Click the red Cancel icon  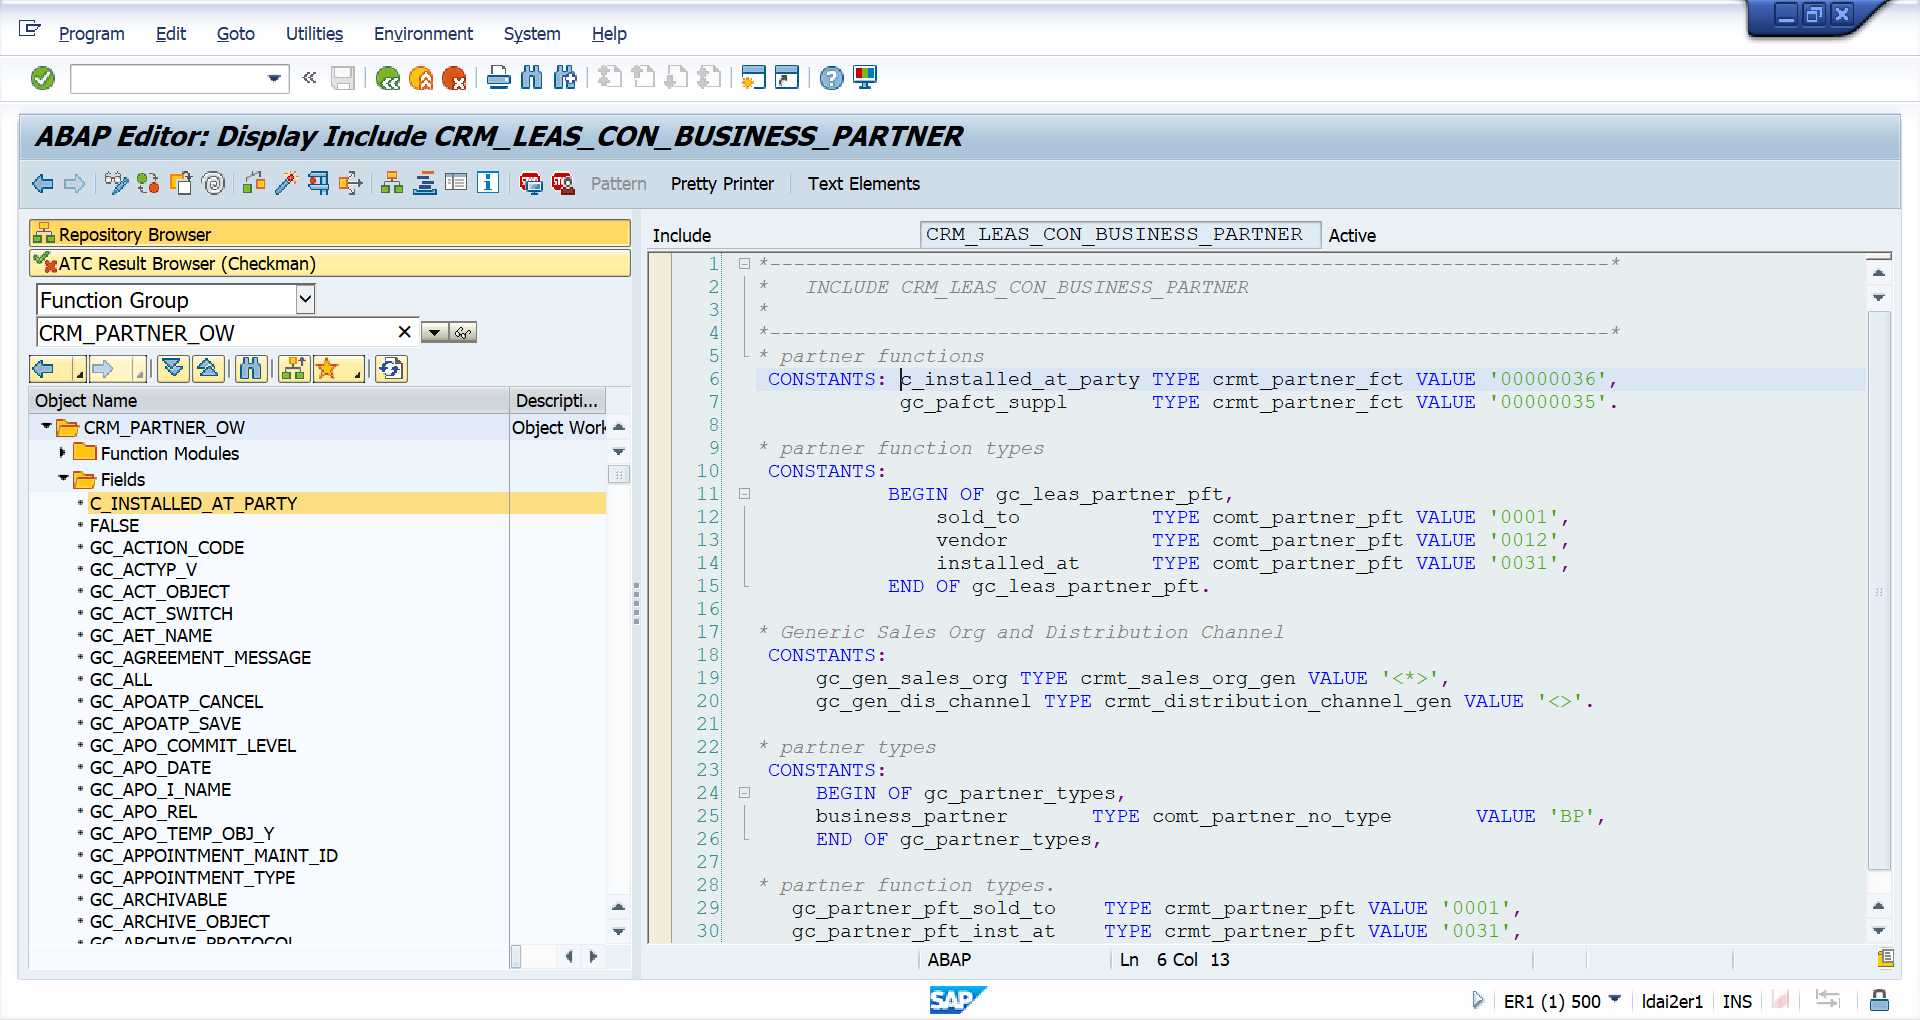point(454,78)
